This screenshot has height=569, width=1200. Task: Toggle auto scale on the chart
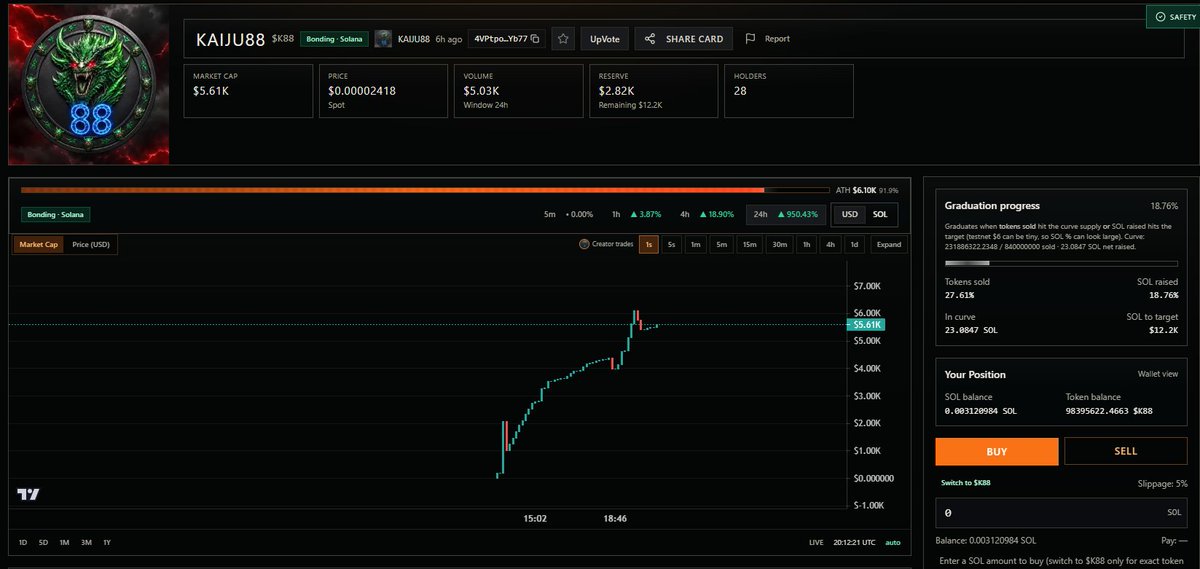click(893, 542)
